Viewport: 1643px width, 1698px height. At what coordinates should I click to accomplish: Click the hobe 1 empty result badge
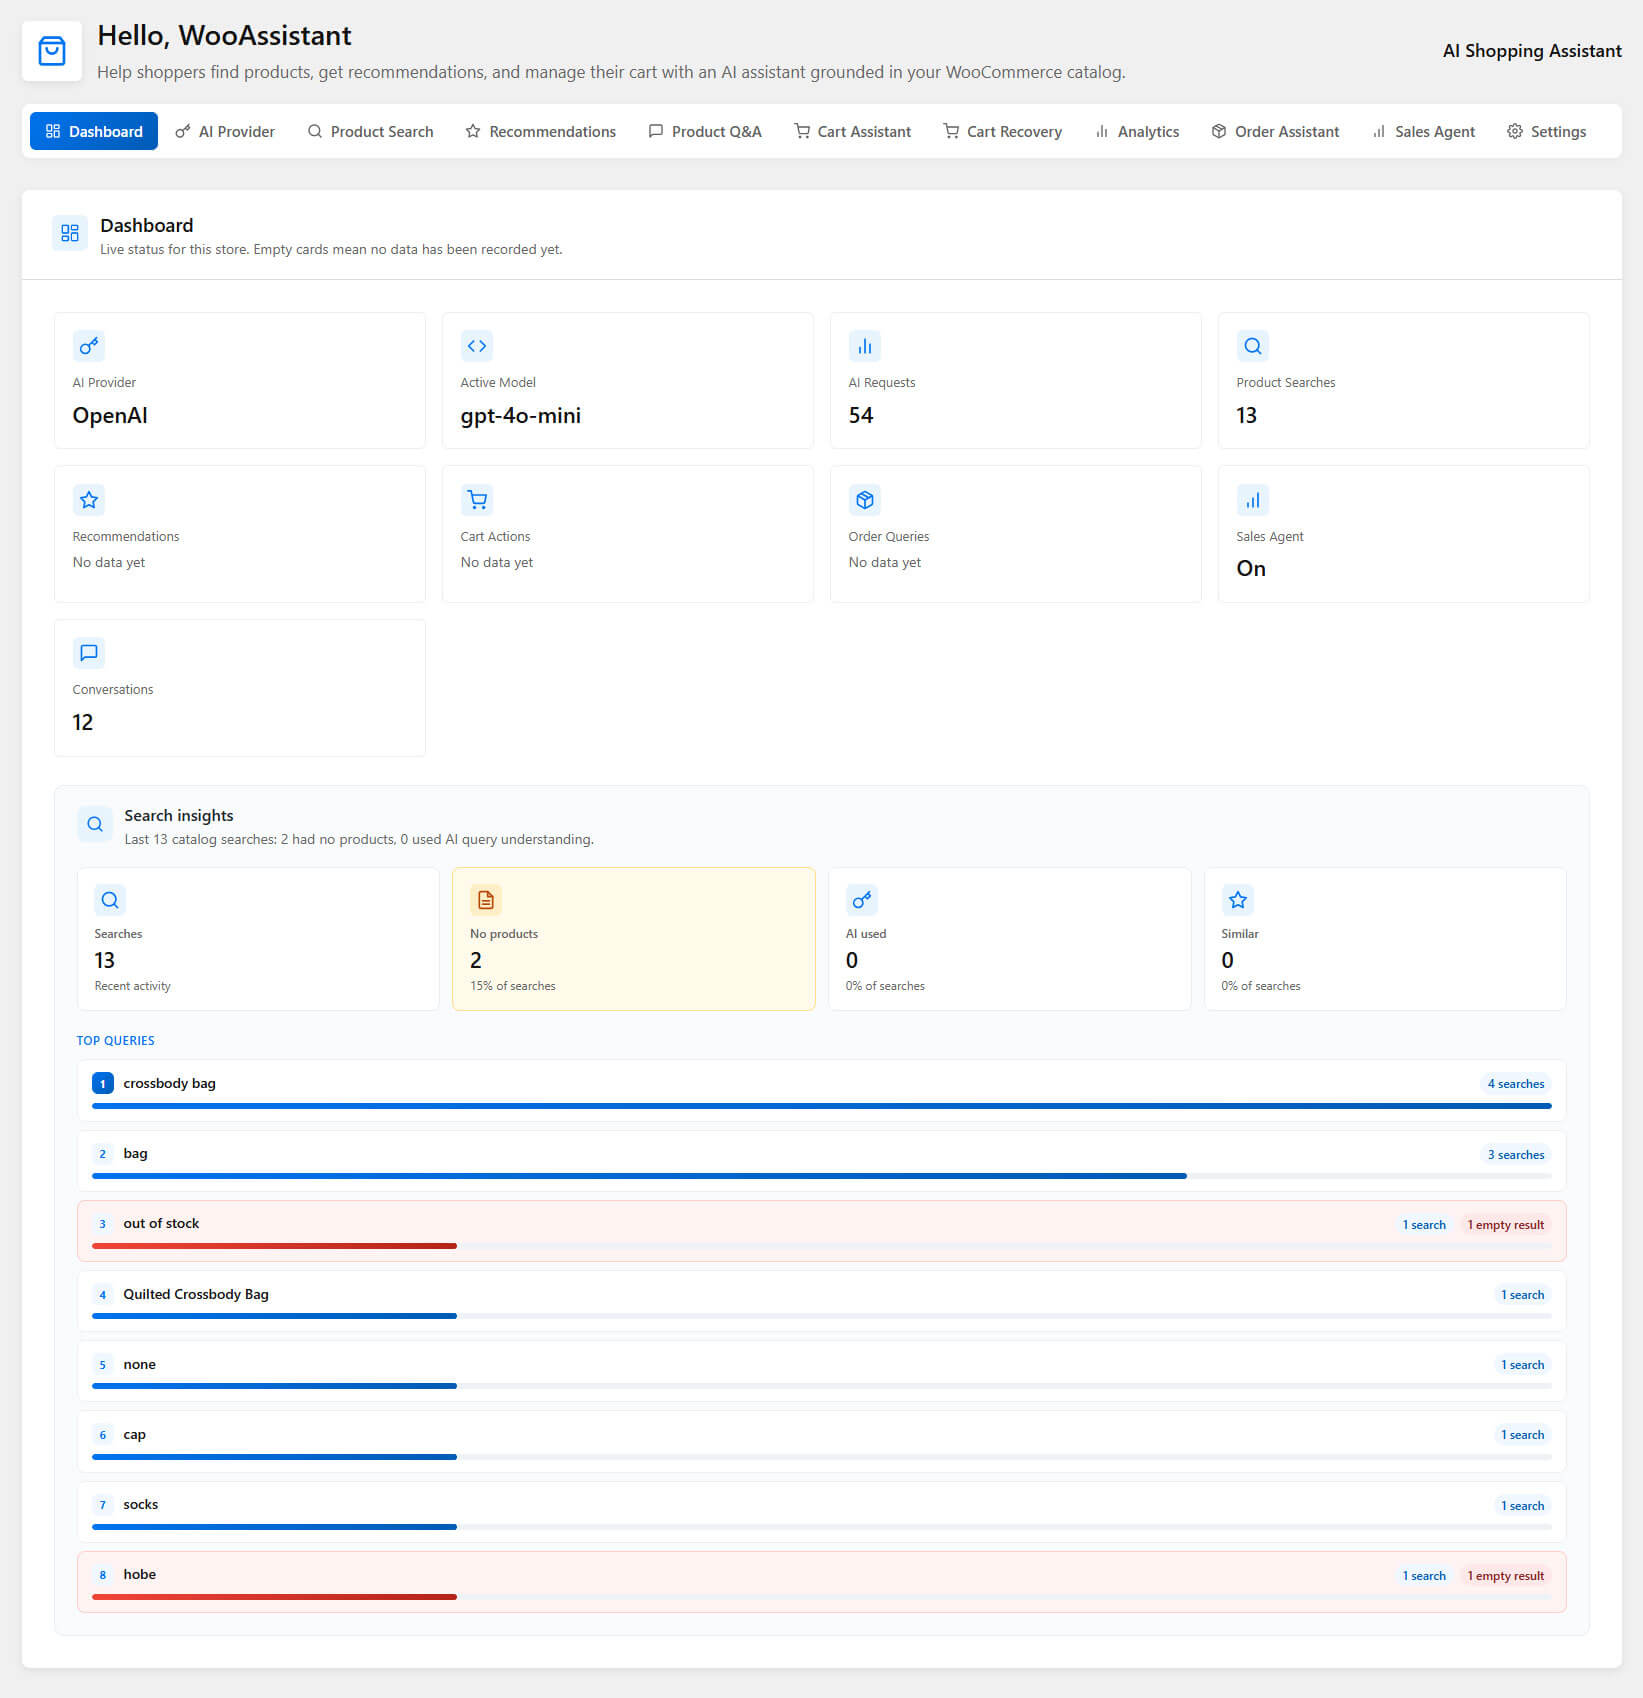click(x=1505, y=1576)
